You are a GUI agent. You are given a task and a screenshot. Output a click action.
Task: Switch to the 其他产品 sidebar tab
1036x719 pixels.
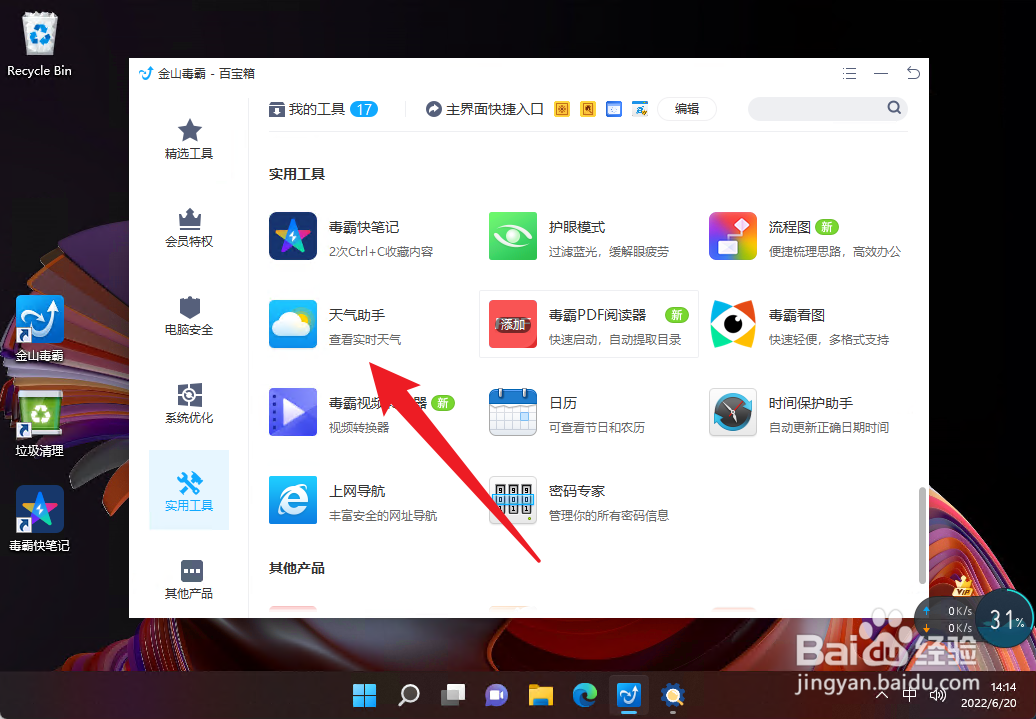(x=189, y=578)
